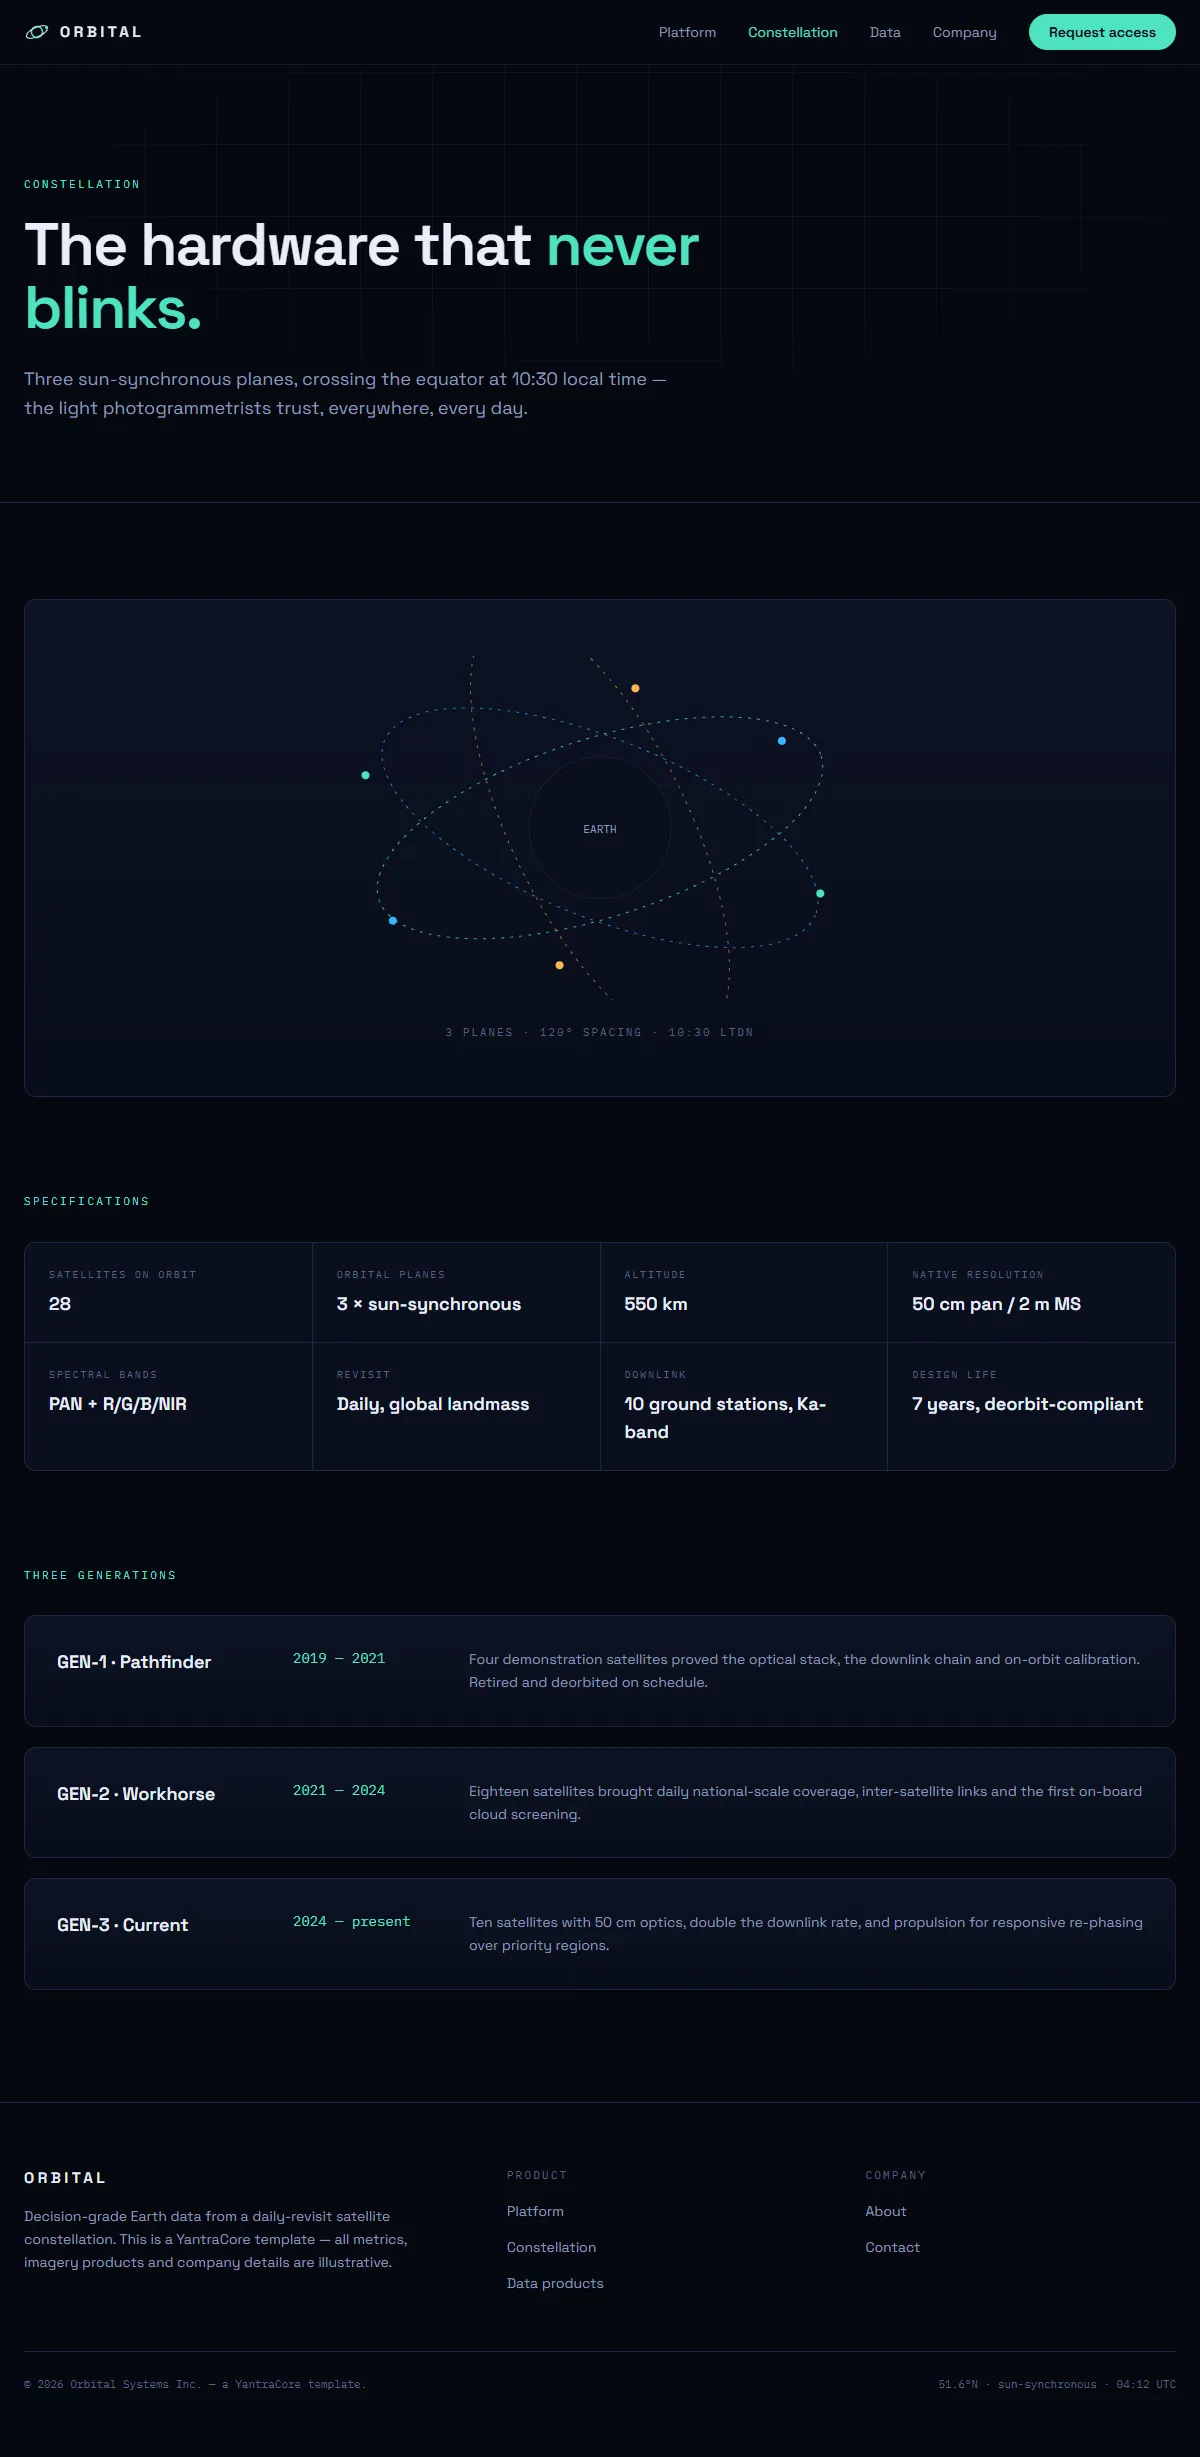Click the green satellite dot on left side
1200x2457 pixels.
click(x=365, y=775)
